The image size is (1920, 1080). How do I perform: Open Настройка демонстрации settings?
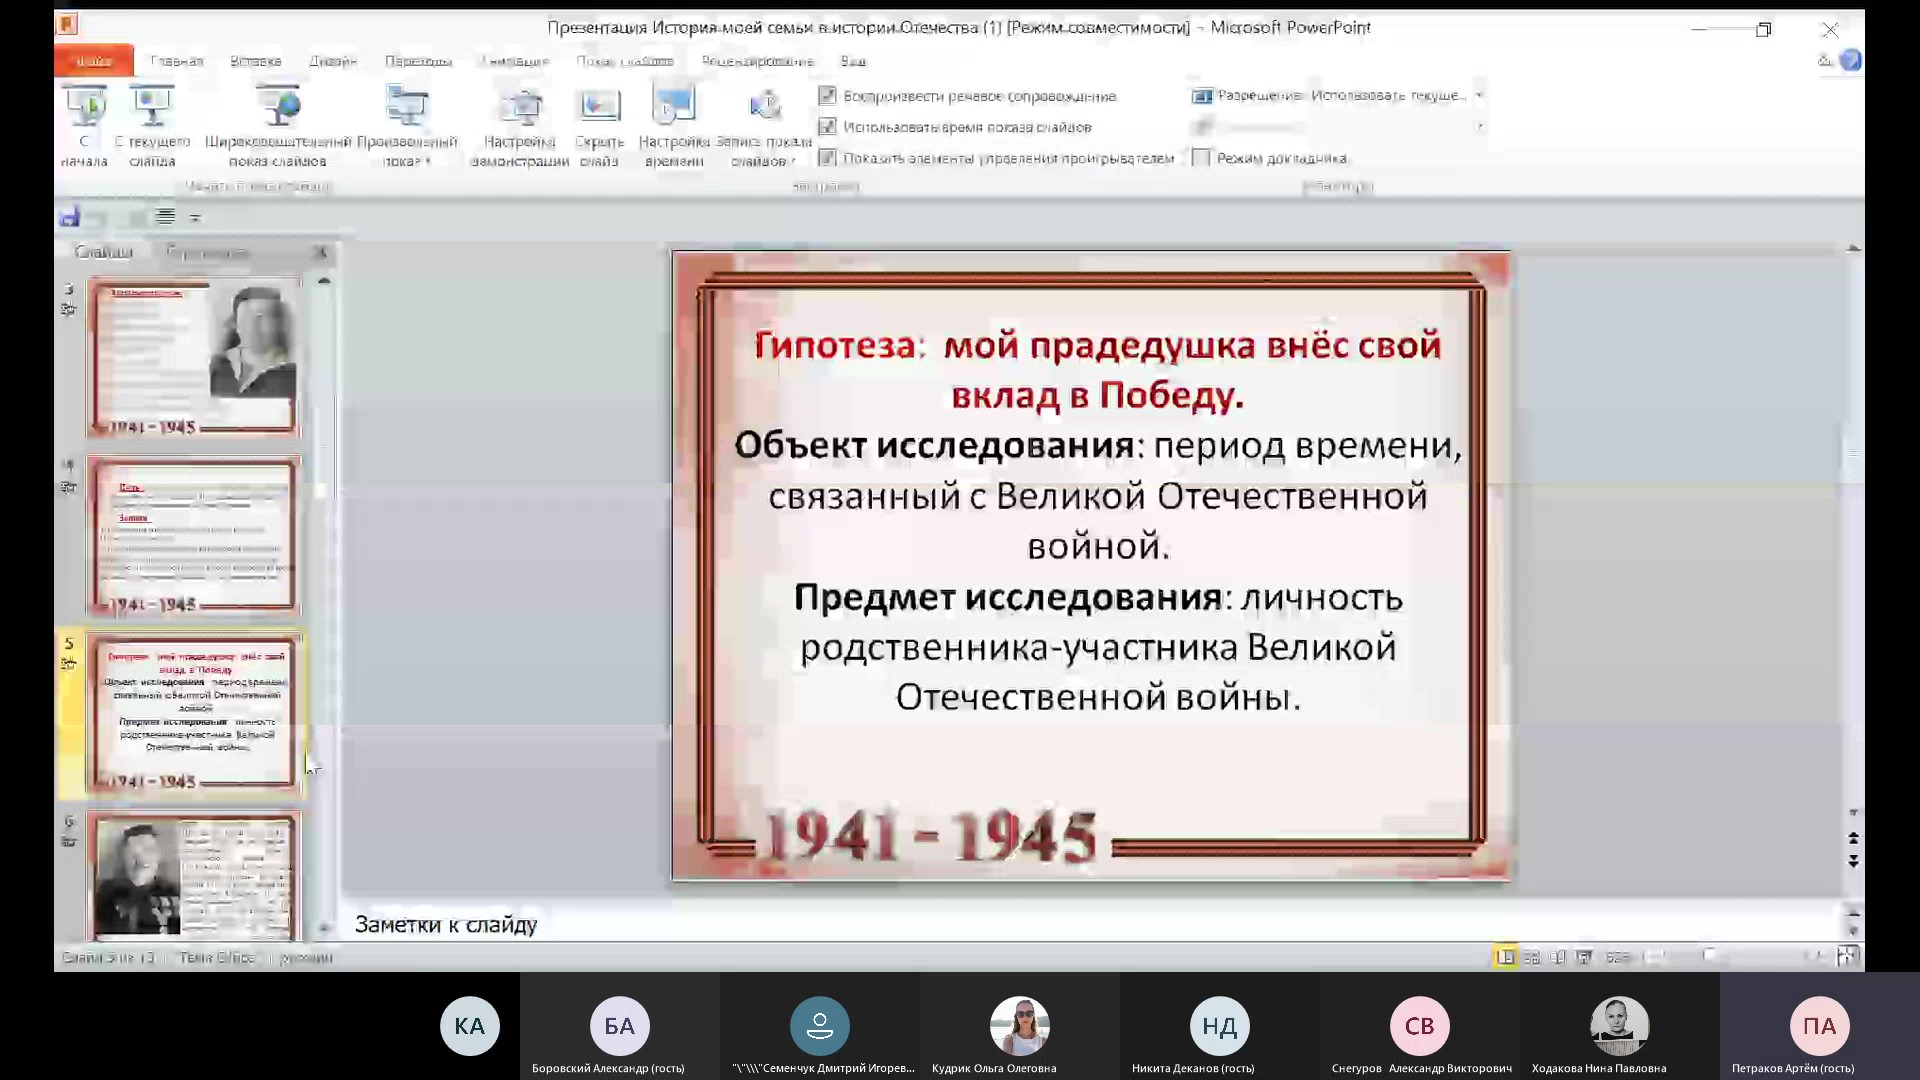tap(519, 122)
